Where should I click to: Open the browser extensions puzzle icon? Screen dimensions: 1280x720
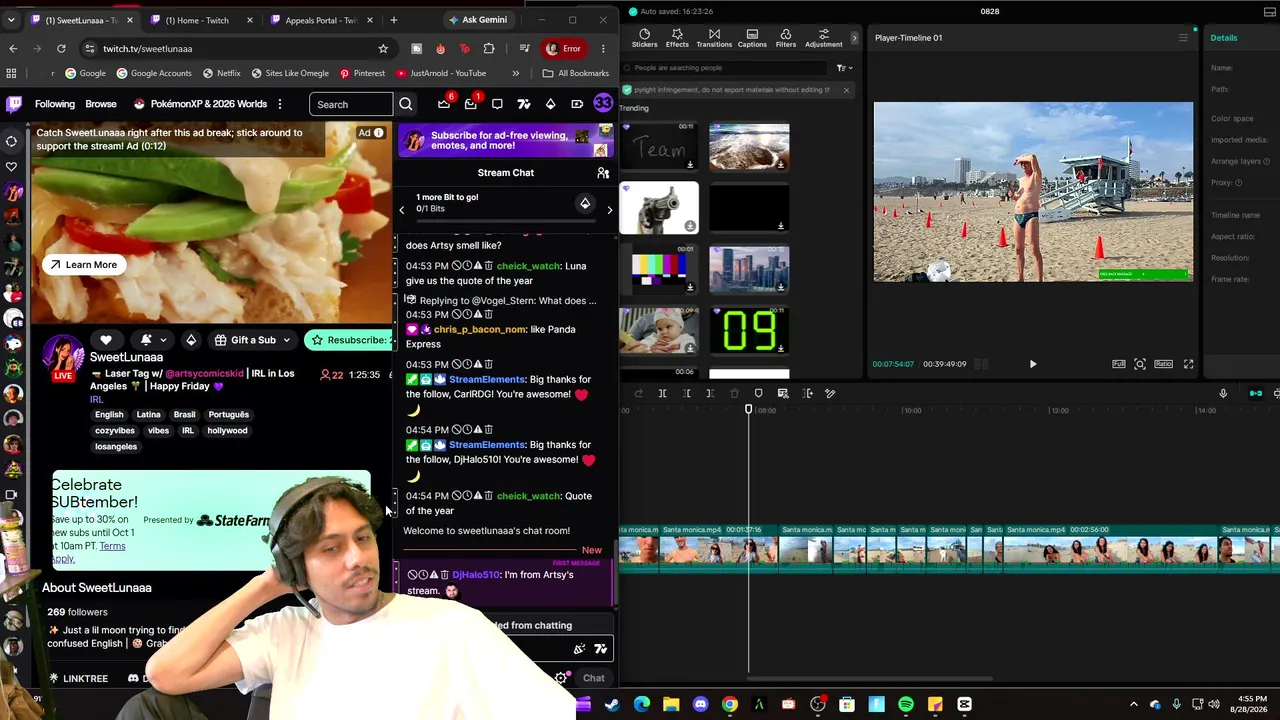(x=489, y=48)
